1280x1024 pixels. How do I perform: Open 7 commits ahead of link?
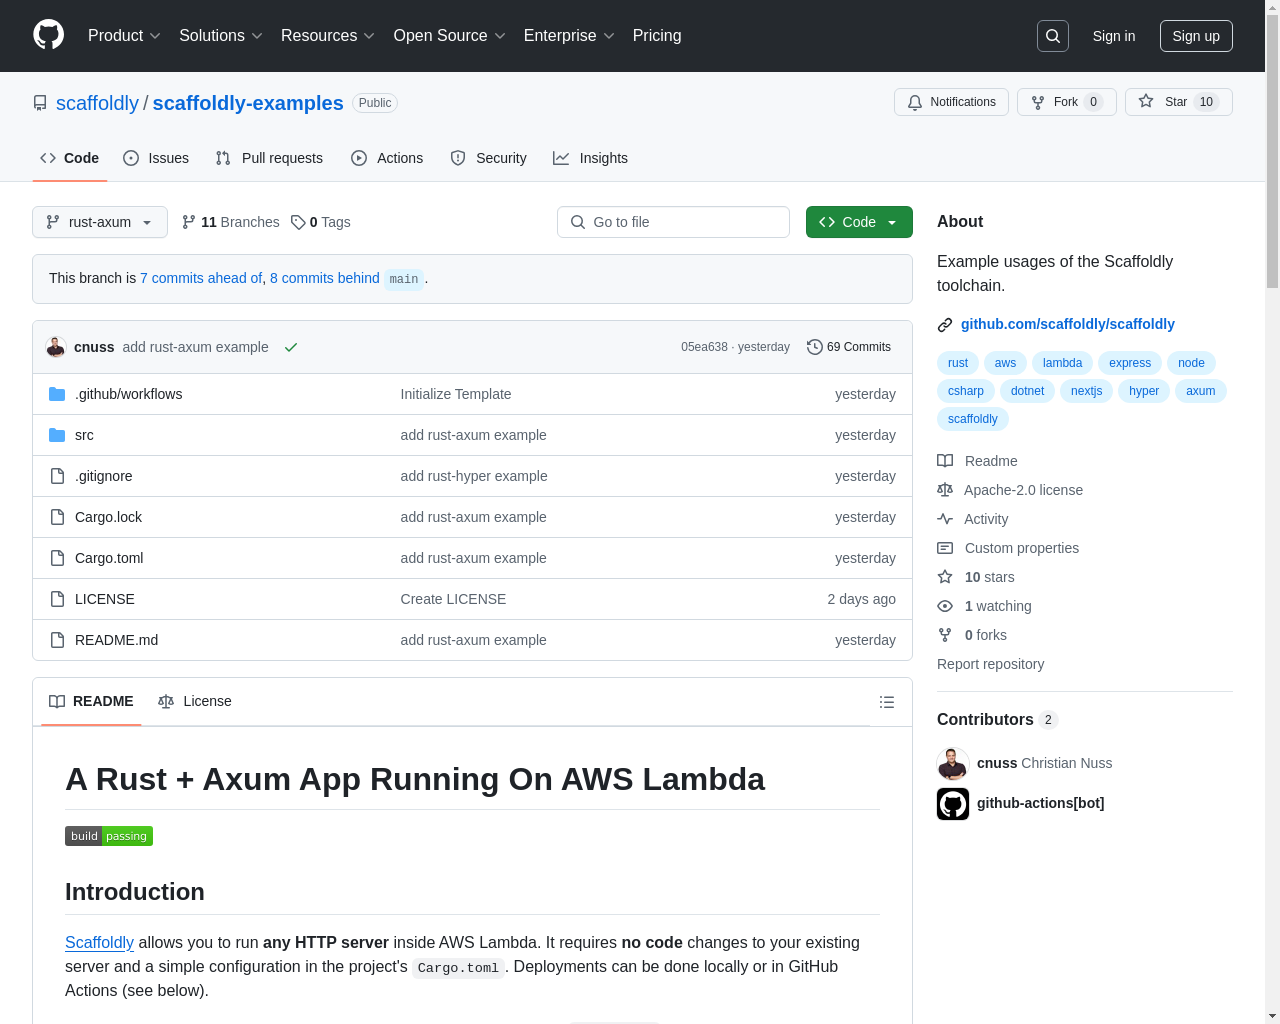(x=201, y=278)
